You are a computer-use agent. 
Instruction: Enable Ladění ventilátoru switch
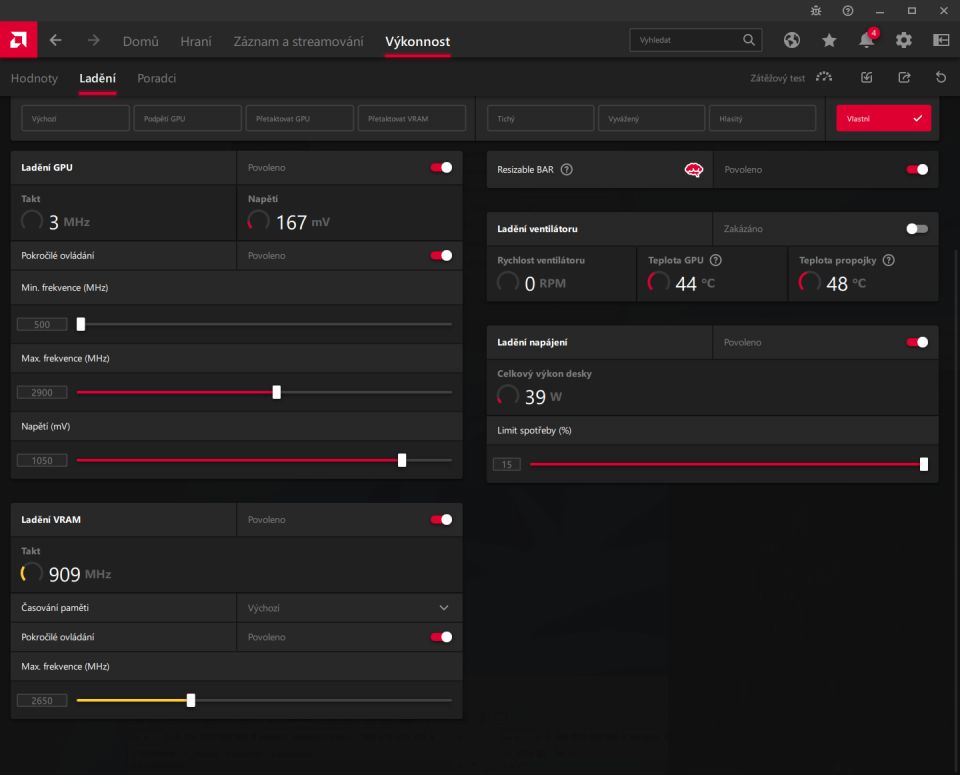[x=917, y=229]
